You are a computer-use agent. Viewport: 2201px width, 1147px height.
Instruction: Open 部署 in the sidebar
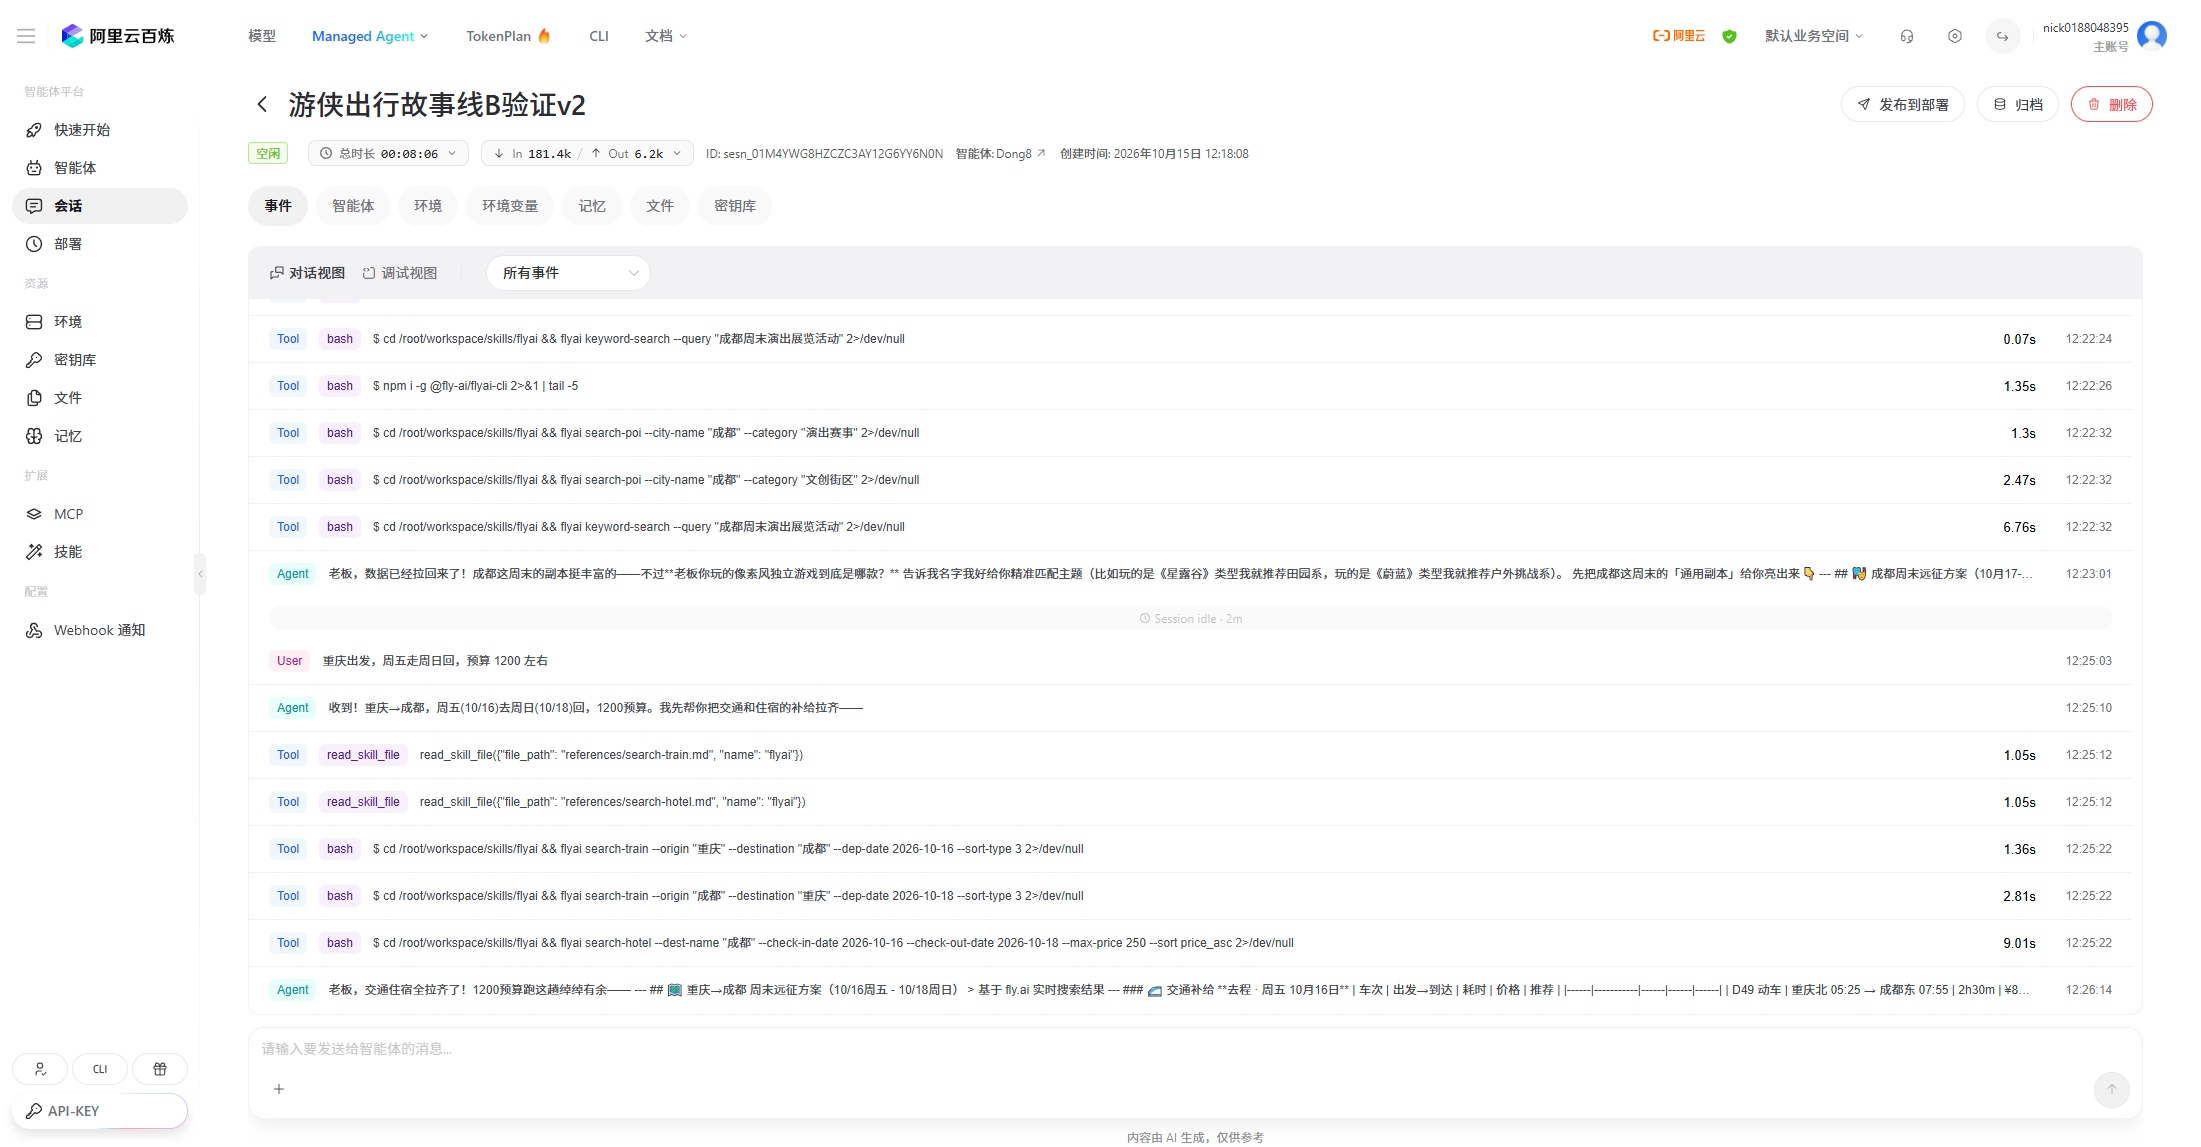click(x=100, y=244)
